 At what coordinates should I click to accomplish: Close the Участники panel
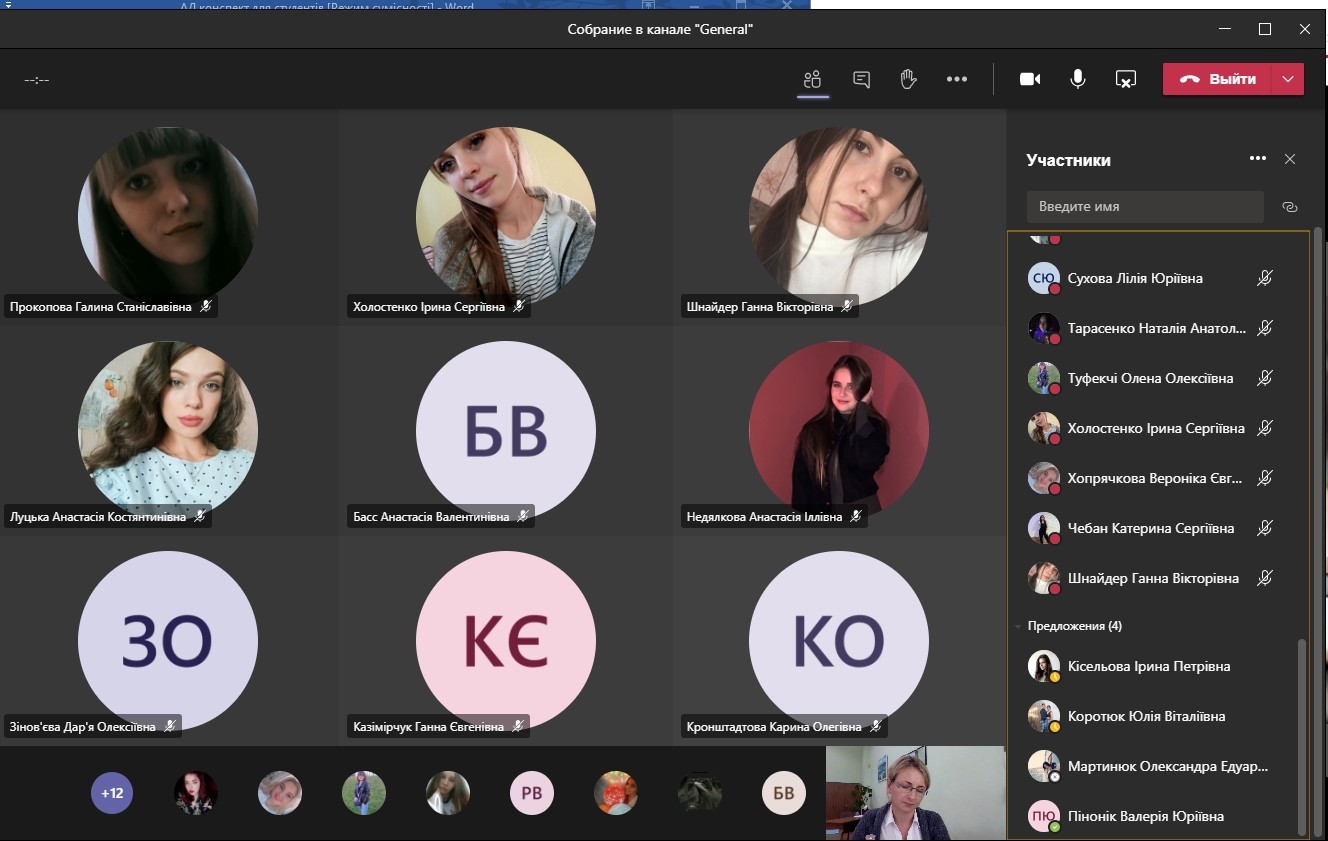pyautogui.click(x=1290, y=159)
